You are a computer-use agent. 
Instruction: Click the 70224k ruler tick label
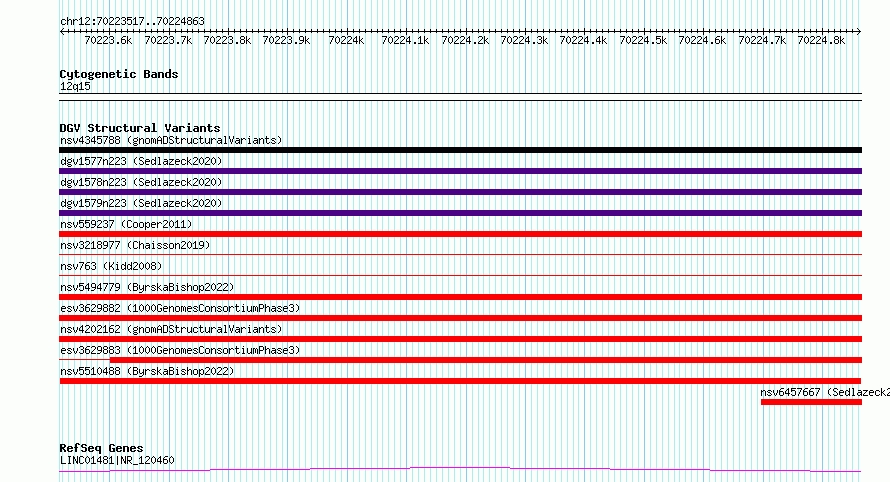pyautogui.click(x=346, y=40)
